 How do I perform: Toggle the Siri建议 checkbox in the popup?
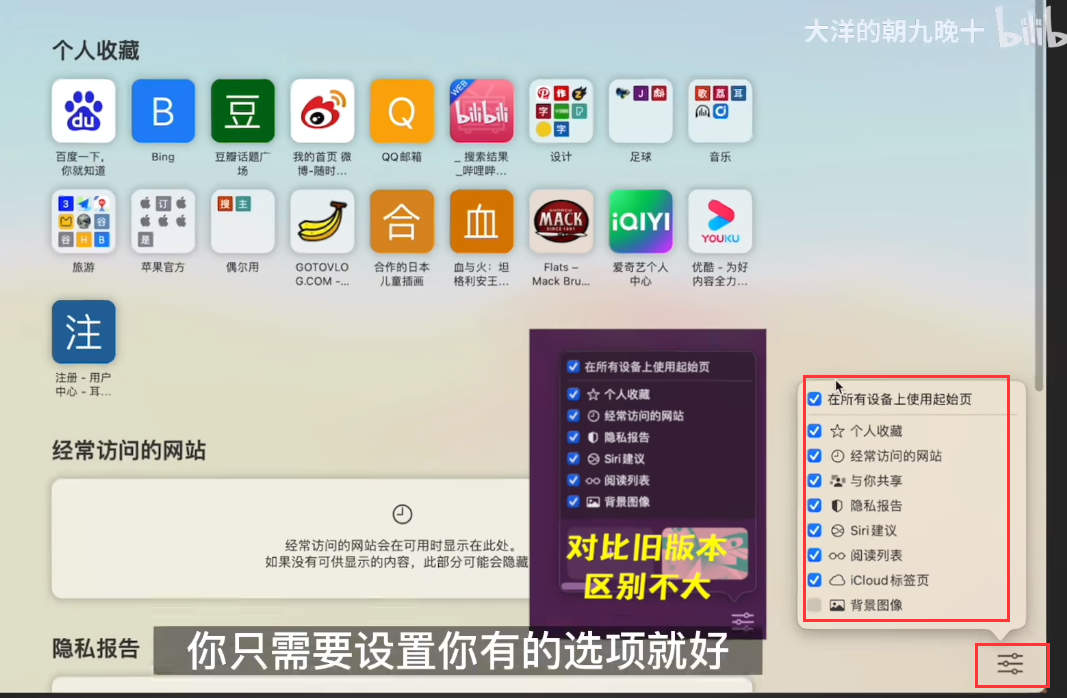(815, 530)
